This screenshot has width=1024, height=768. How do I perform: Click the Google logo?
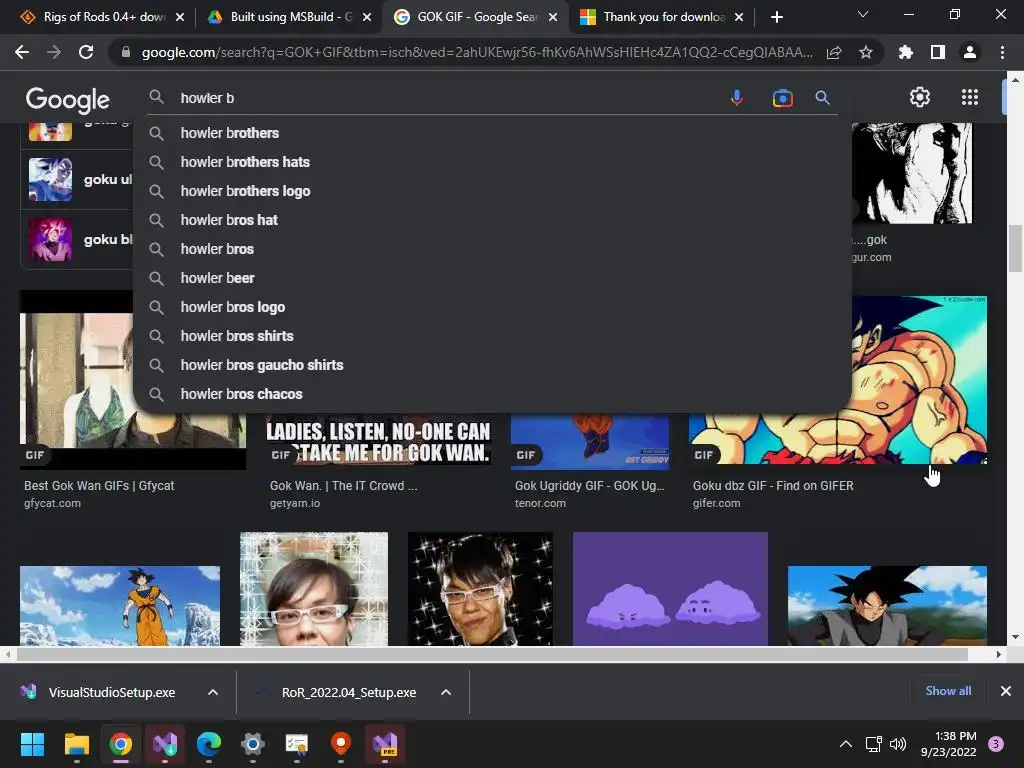click(x=67, y=99)
